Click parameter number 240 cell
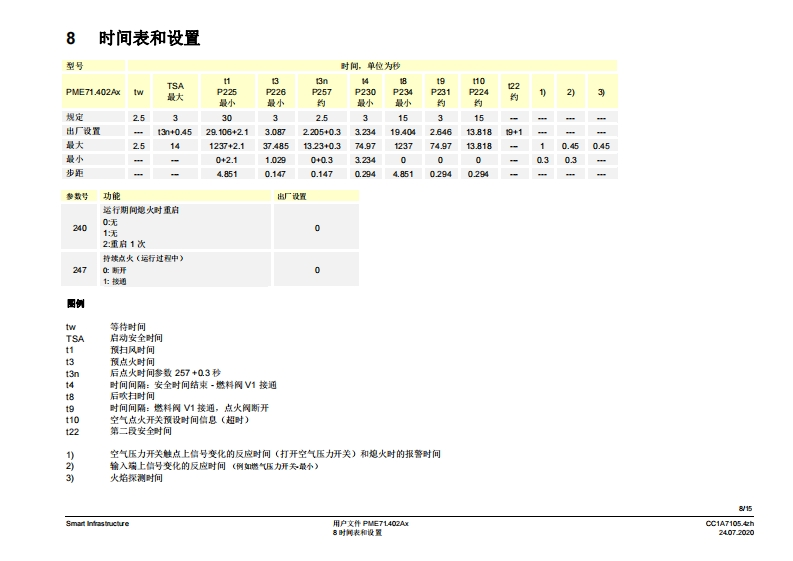Screen dimensions: 793x561 [x=80, y=228]
